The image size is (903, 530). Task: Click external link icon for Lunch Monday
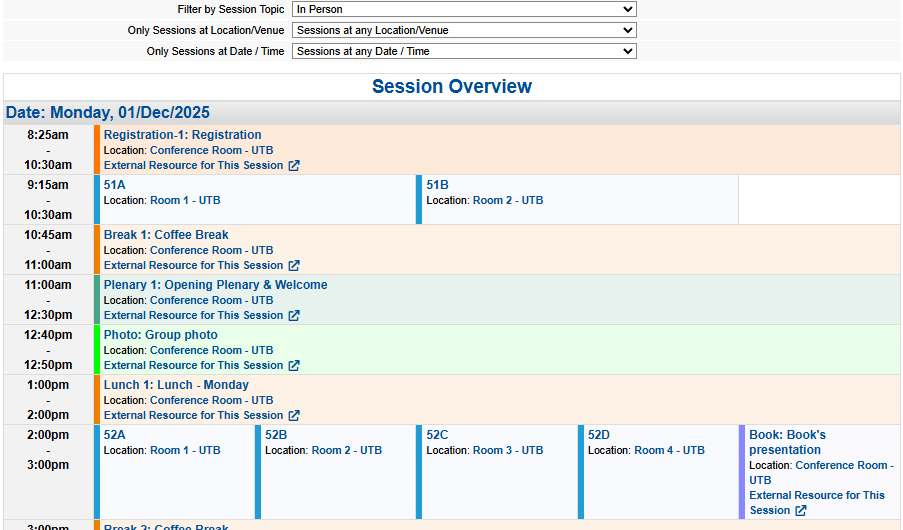click(x=294, y=416)
